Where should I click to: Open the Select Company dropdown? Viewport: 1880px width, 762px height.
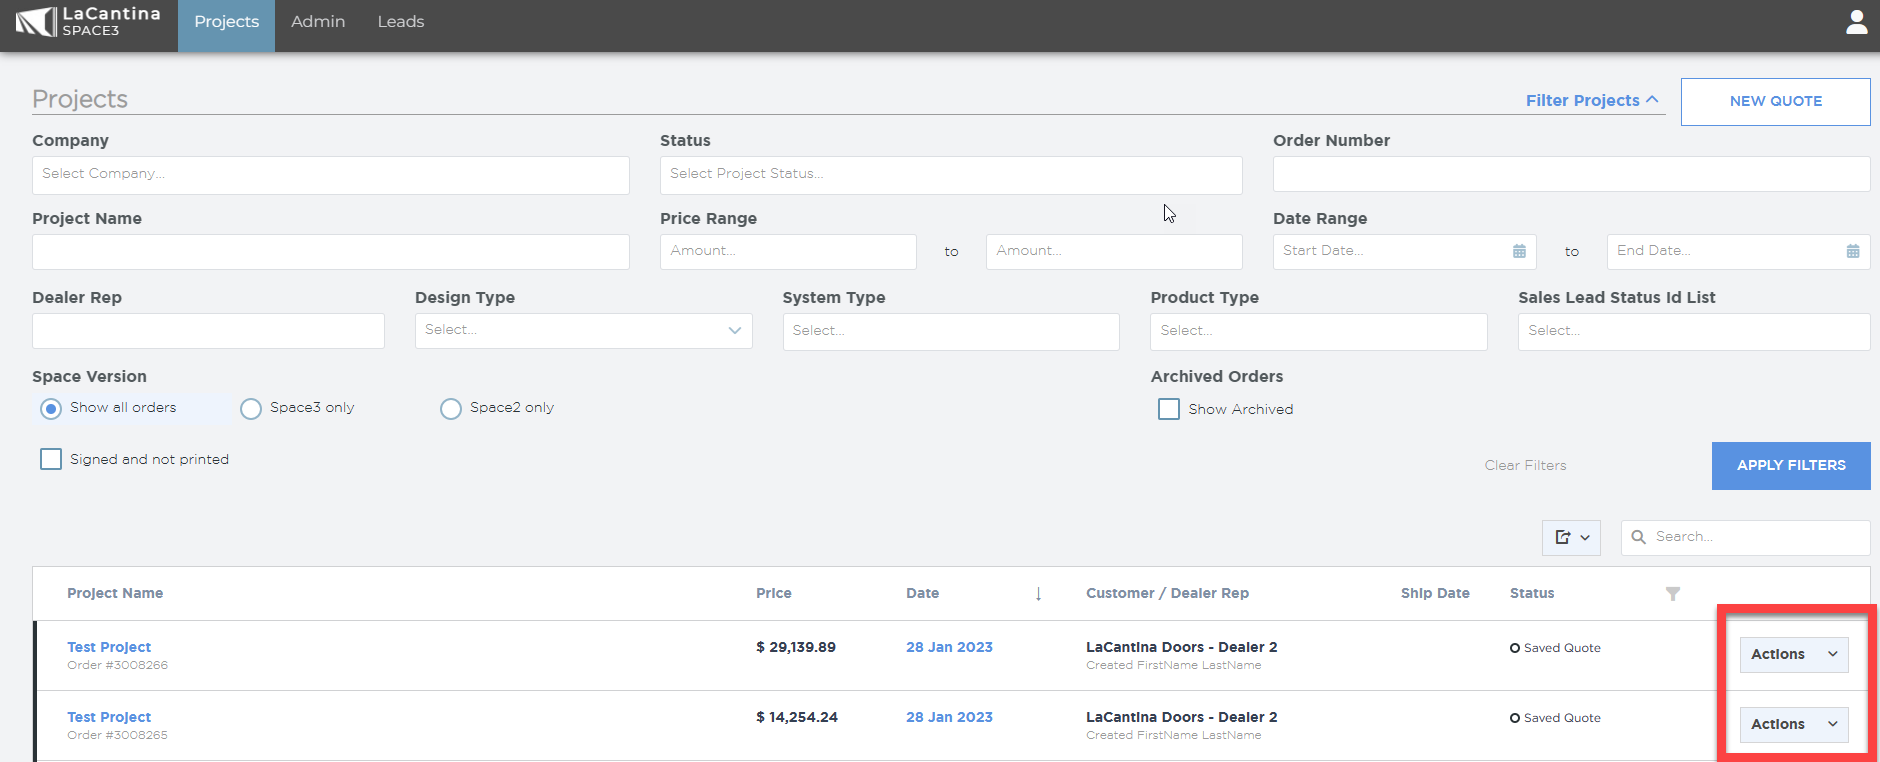(331, 175)
